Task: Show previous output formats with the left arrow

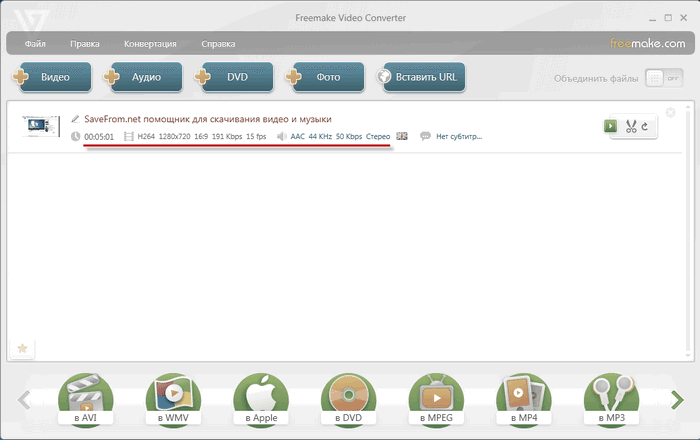Action: (24, 400)
